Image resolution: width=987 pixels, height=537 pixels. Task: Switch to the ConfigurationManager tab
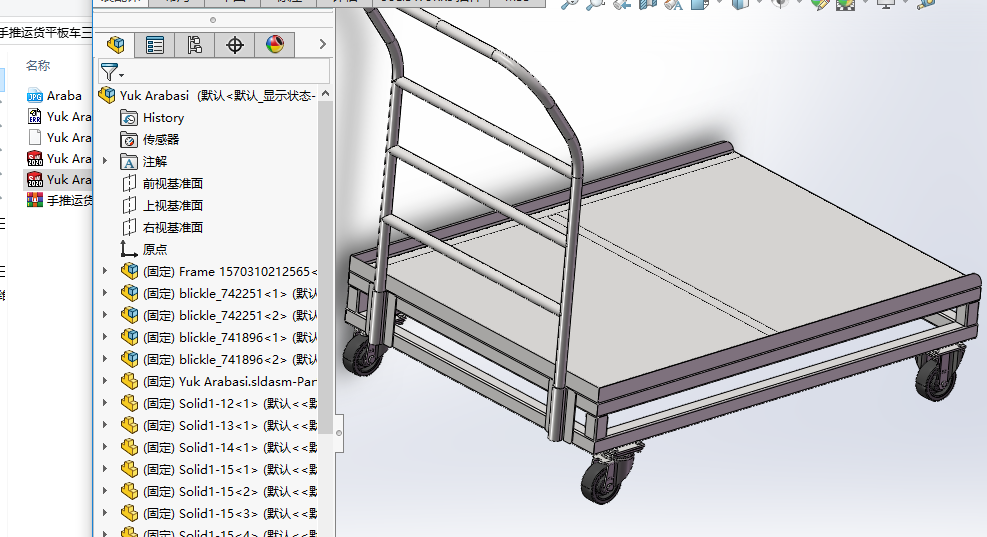pyautogui.click(x=195, y=45)
